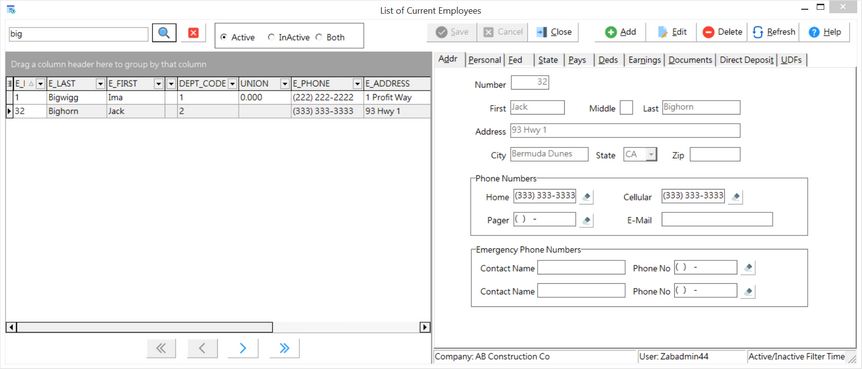Screen dimensions: 862x369
Task: Click the second Contact Name field
Action: point(581,290)
